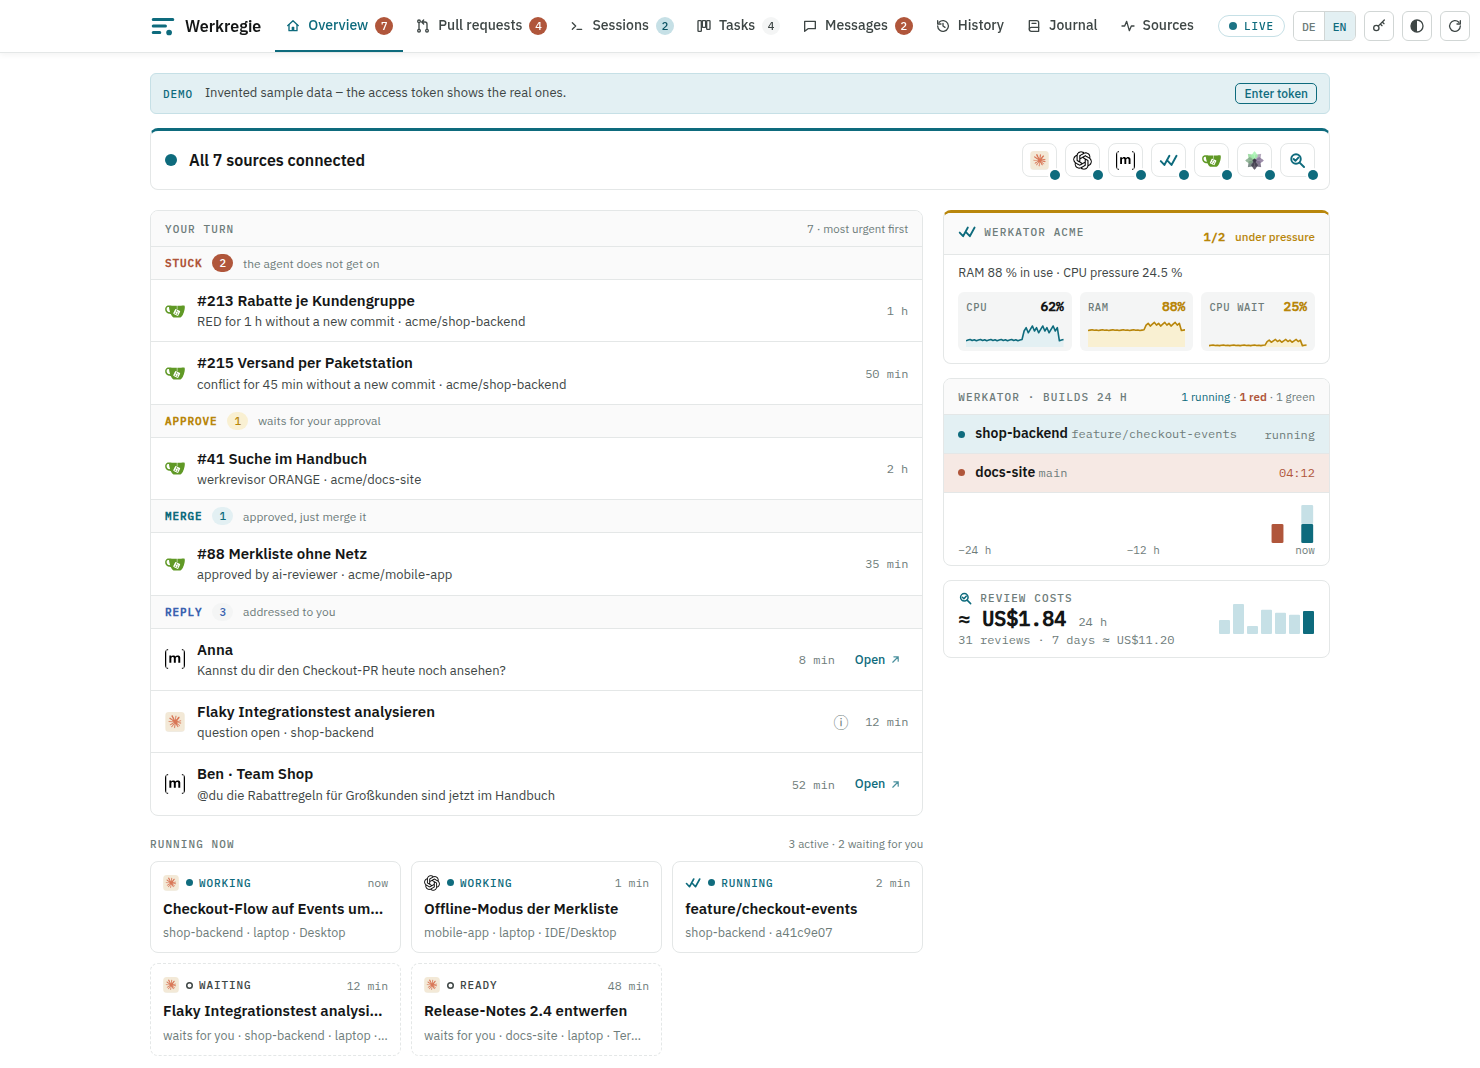This screenshot has height=1068, width=1480.
Task: Open the Matrix source icon in sources bar
Action: (1126, 160)
